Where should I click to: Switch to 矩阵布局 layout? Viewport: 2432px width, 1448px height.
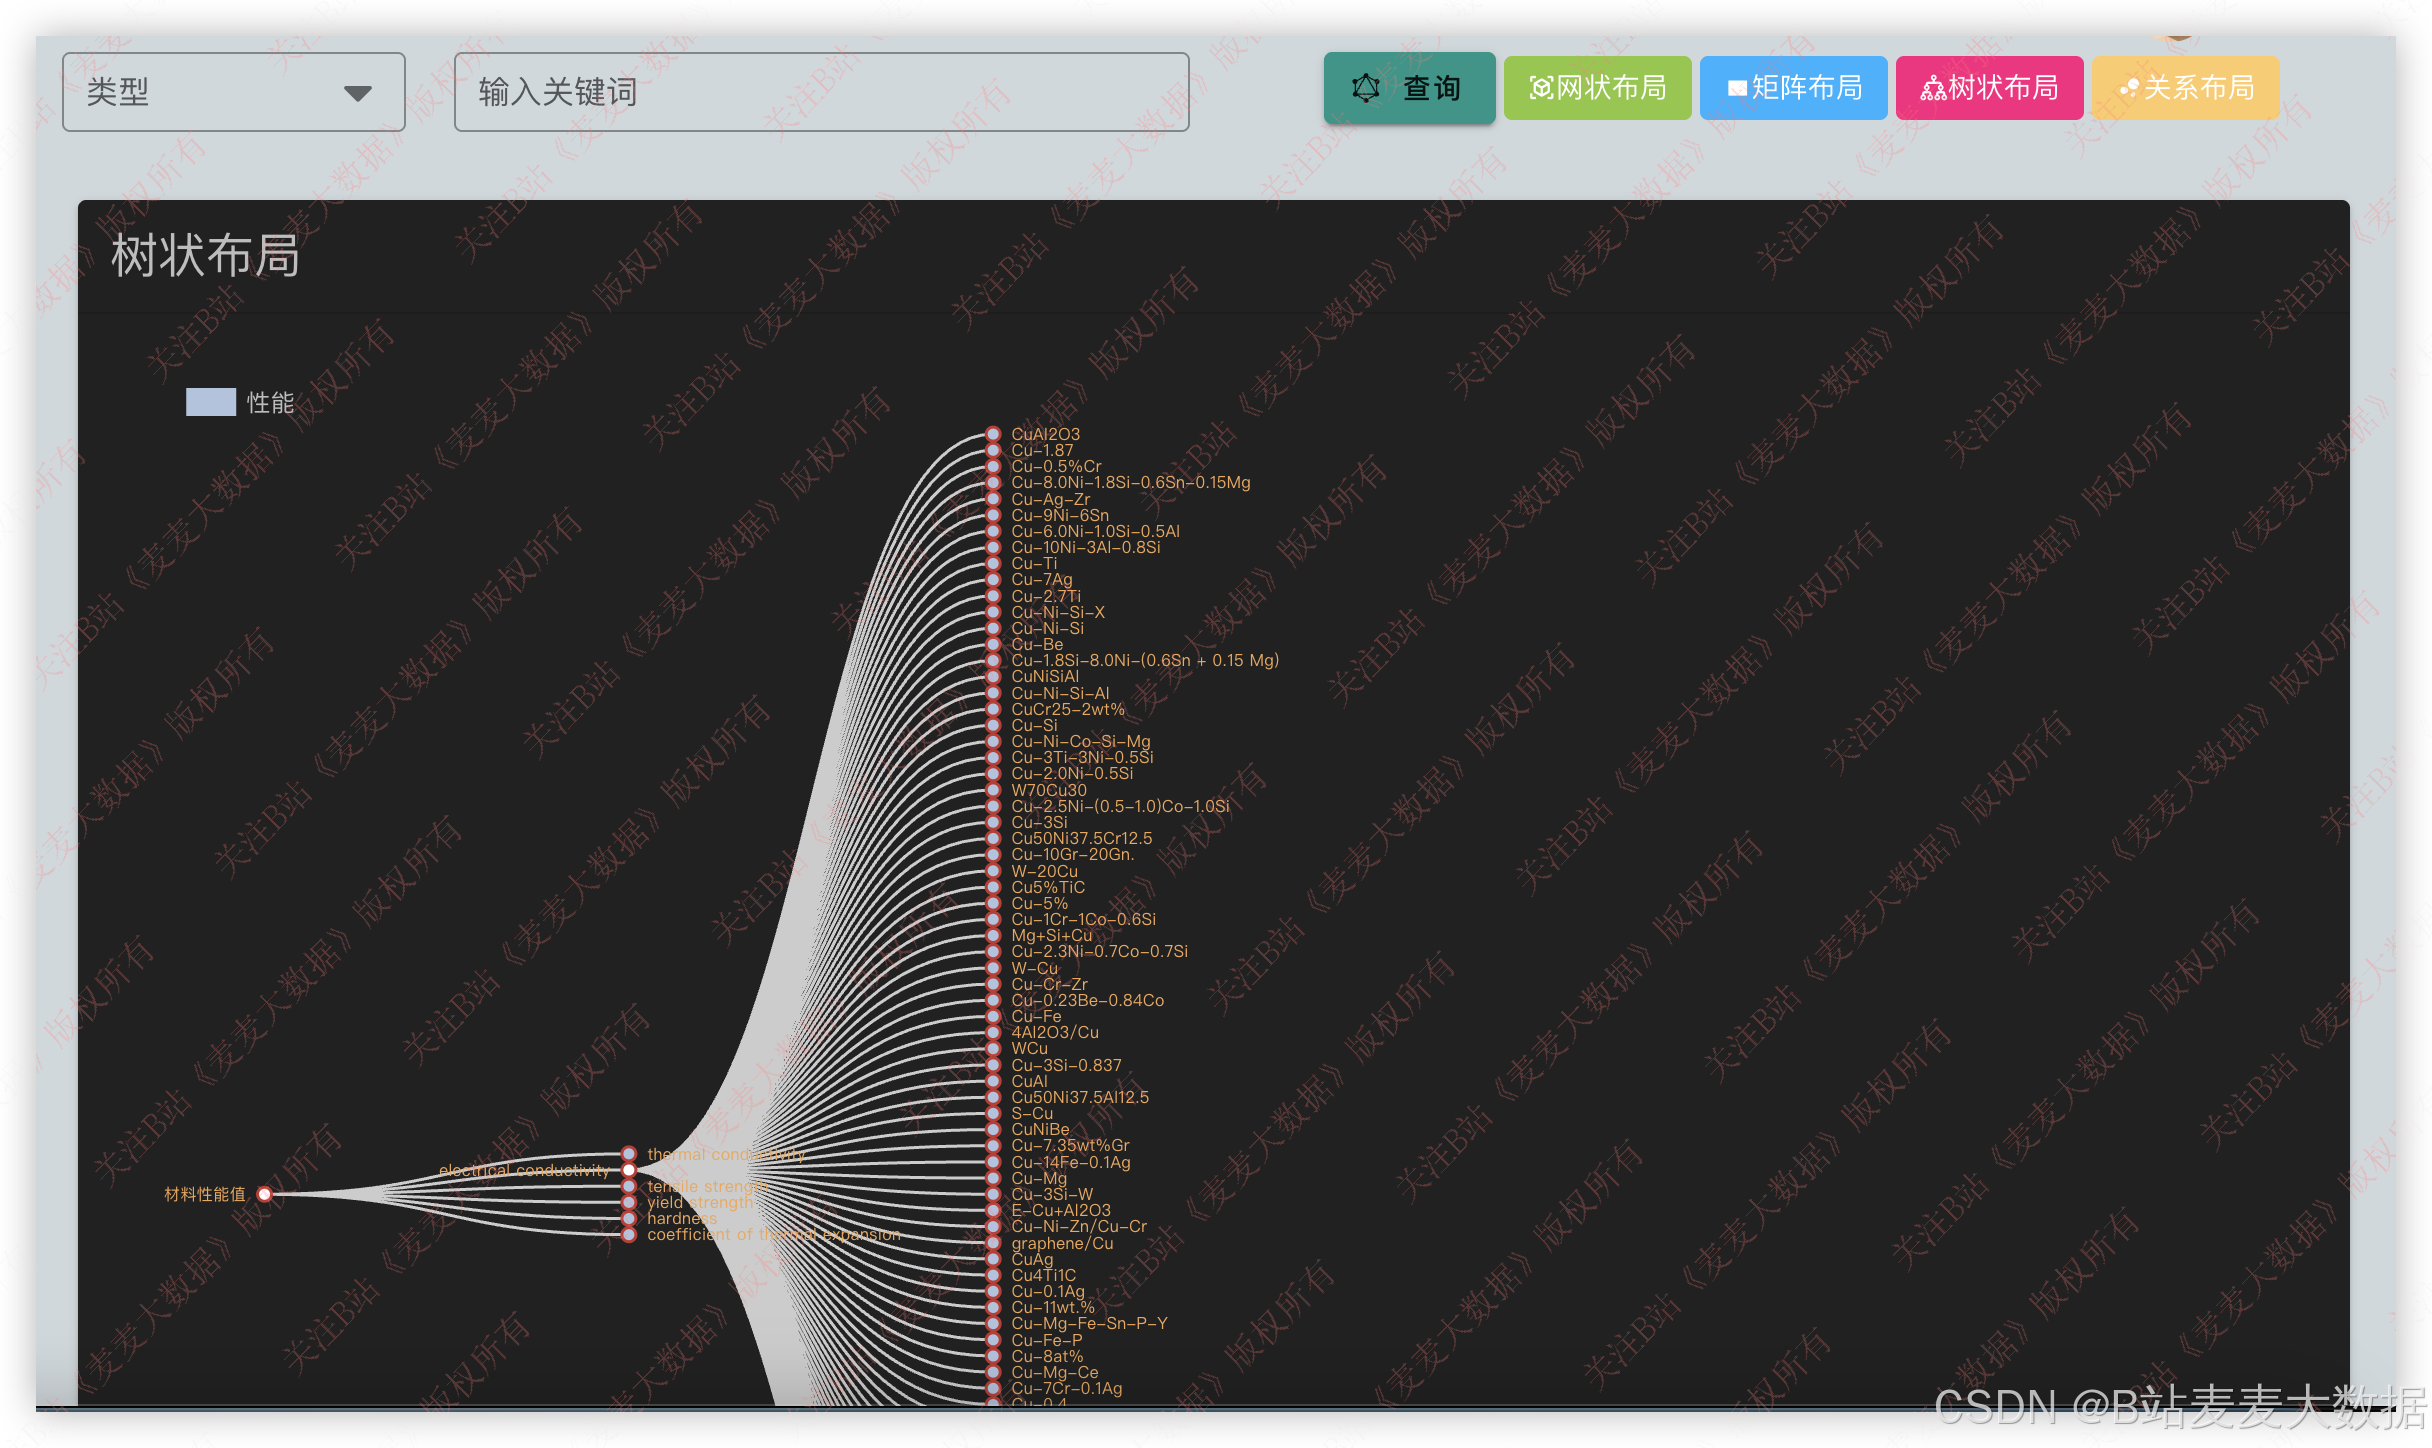tap(1793, 88)
